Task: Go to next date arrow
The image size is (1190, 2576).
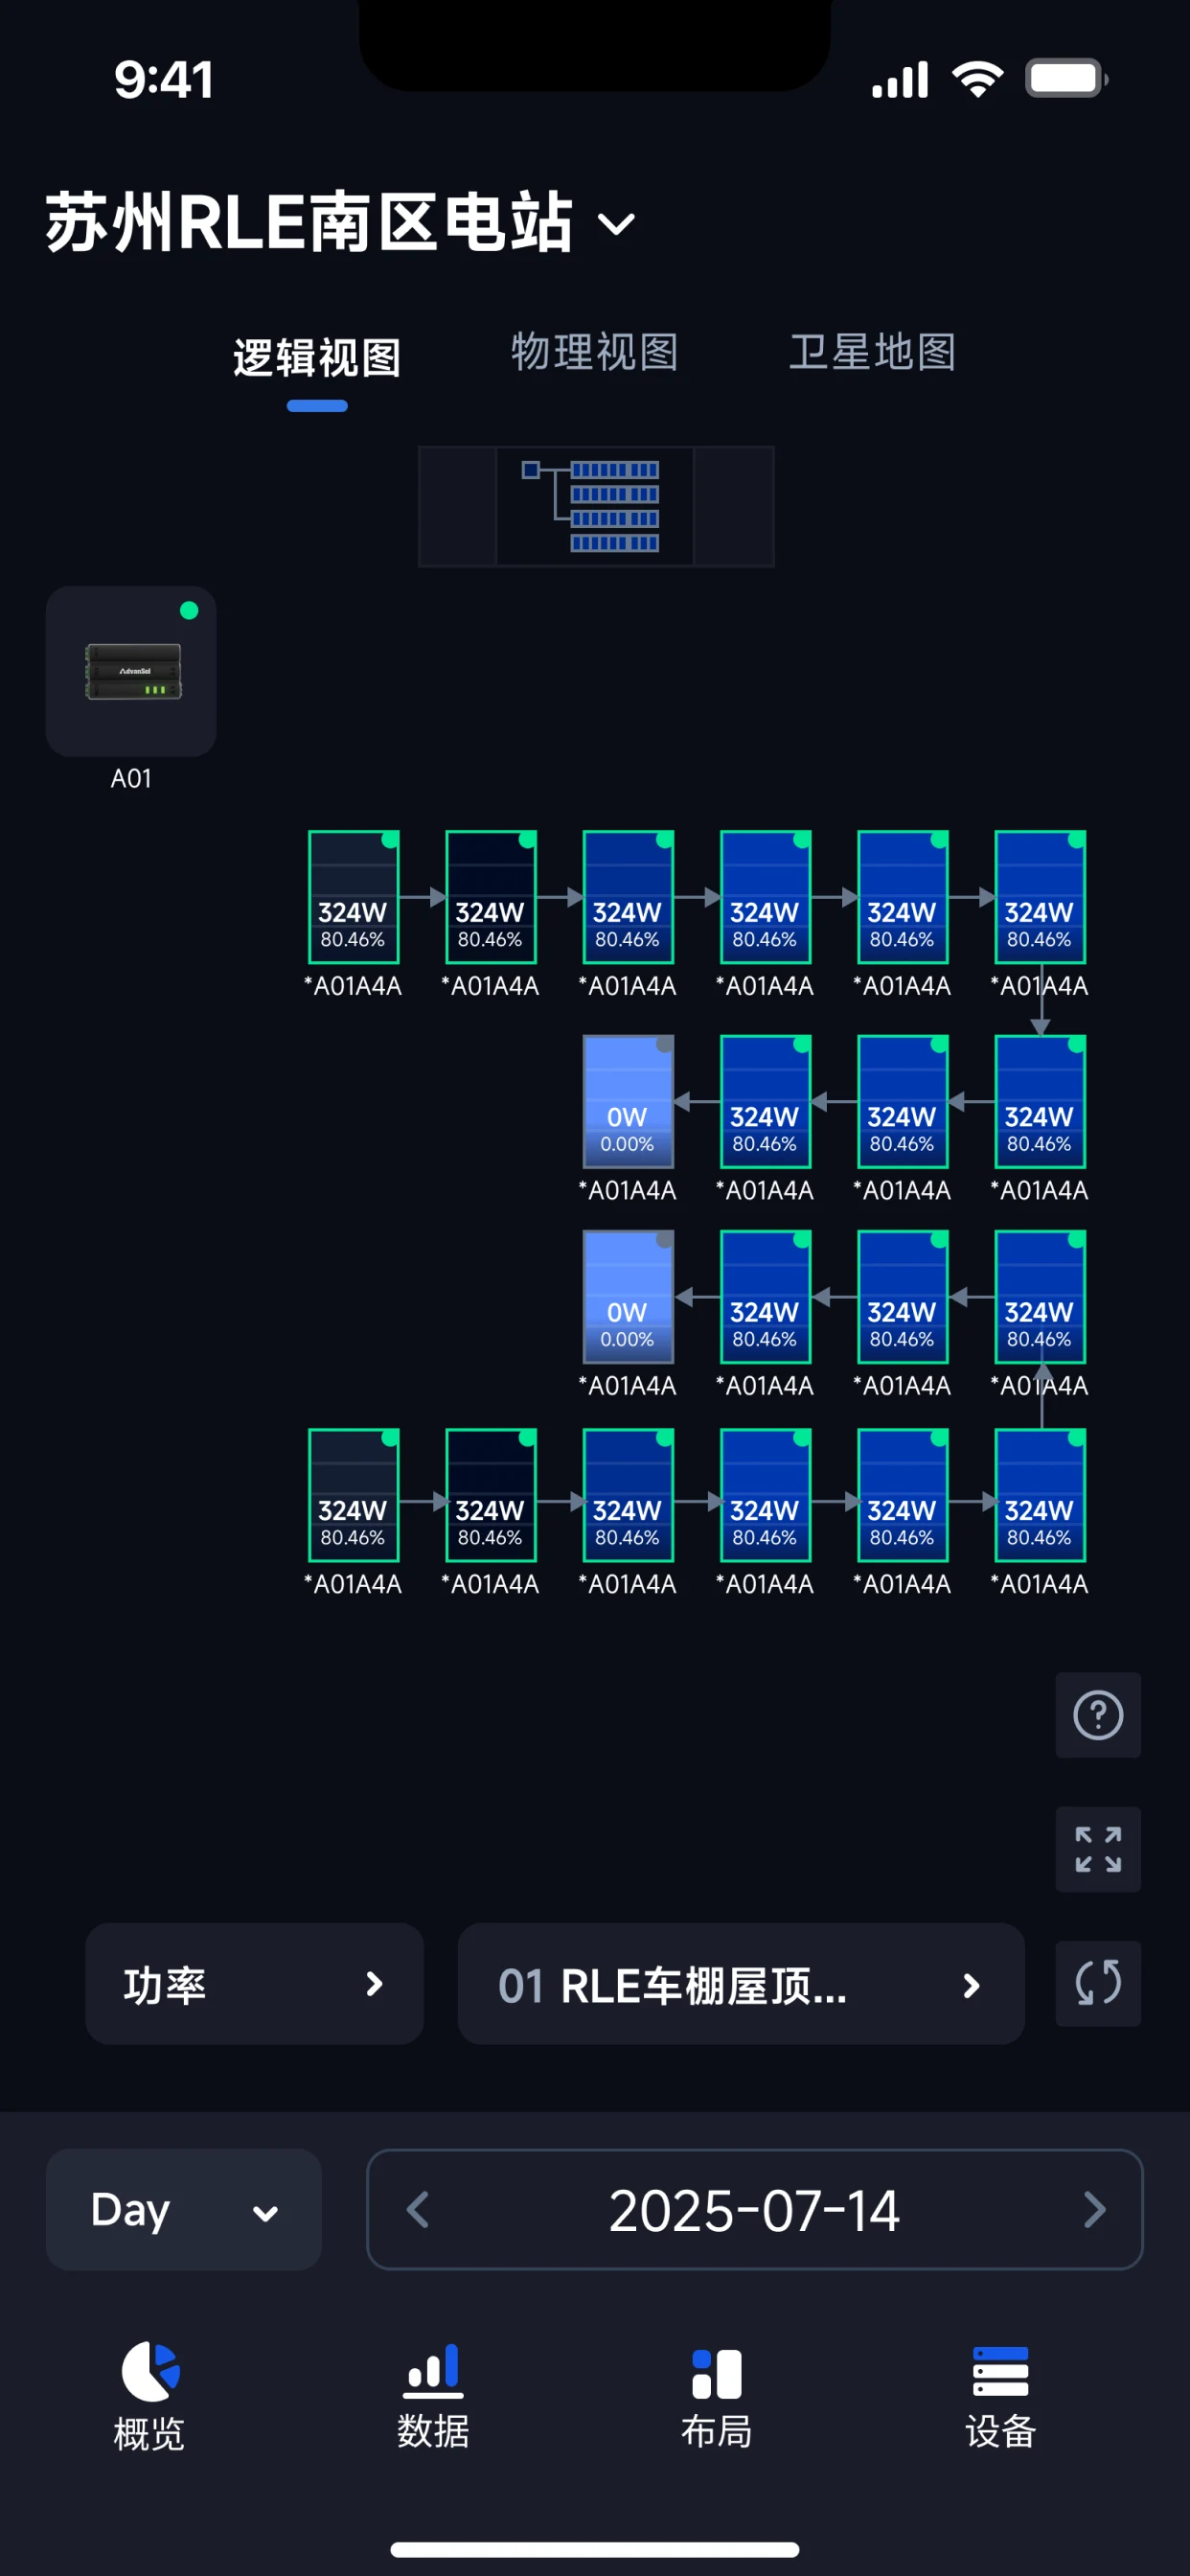Action: coord(1094,2209)
